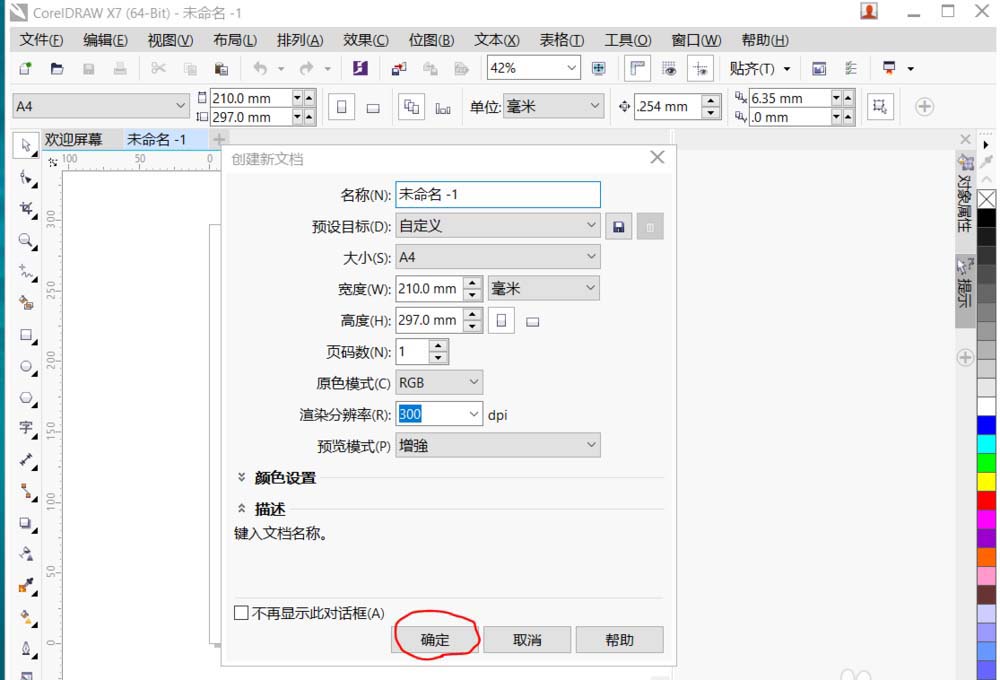Image resolution: width=1000 pixels, height=680 pixels.
Task: Click the Import icon on the toolbar
Action: pos(400,68)
